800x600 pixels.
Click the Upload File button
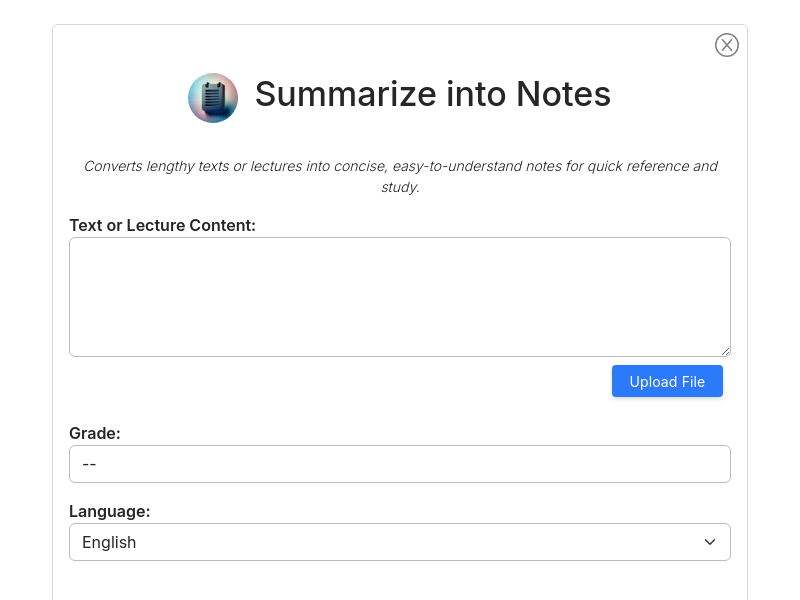pos(667,381)
